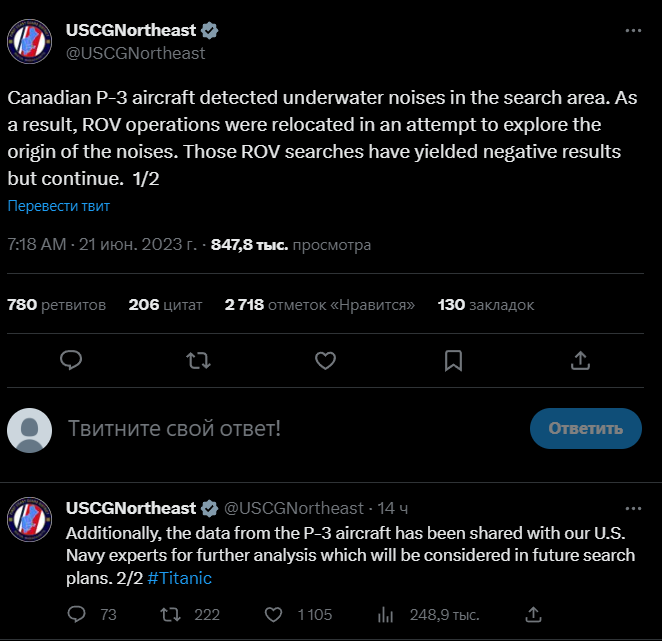This screenshot has width=662, height=641.
Task: Open more options on the 2/2 reply tweet
Action: pyautogui.click(x=633, y=508)
